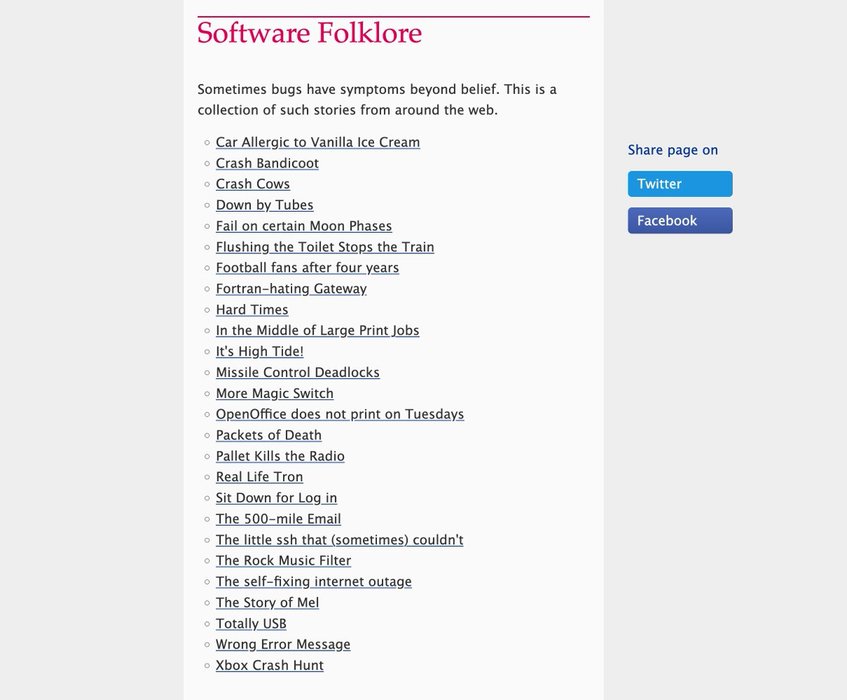Open the Xbox Crash Hunt story
847x700 pixels.
coord(270,665)
